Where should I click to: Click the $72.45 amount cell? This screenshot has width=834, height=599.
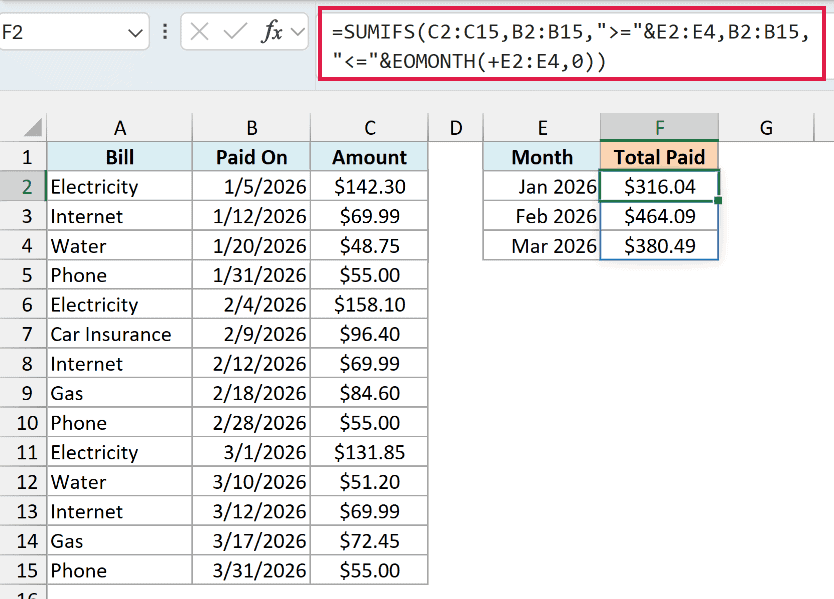click(370, 540)
